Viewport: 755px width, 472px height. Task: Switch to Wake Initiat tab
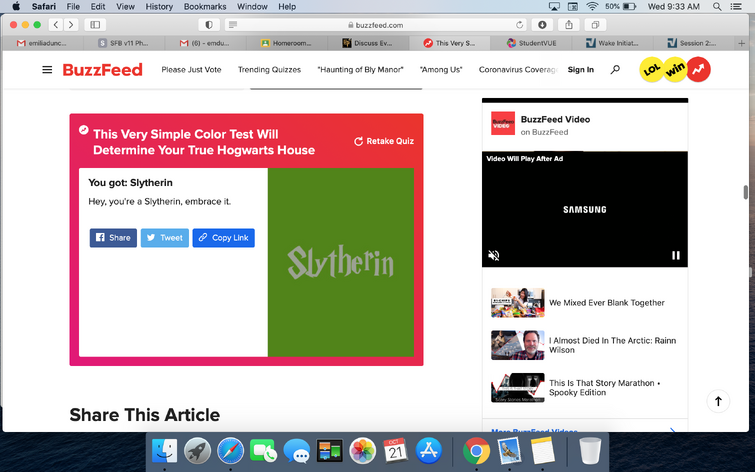point(612,43)
